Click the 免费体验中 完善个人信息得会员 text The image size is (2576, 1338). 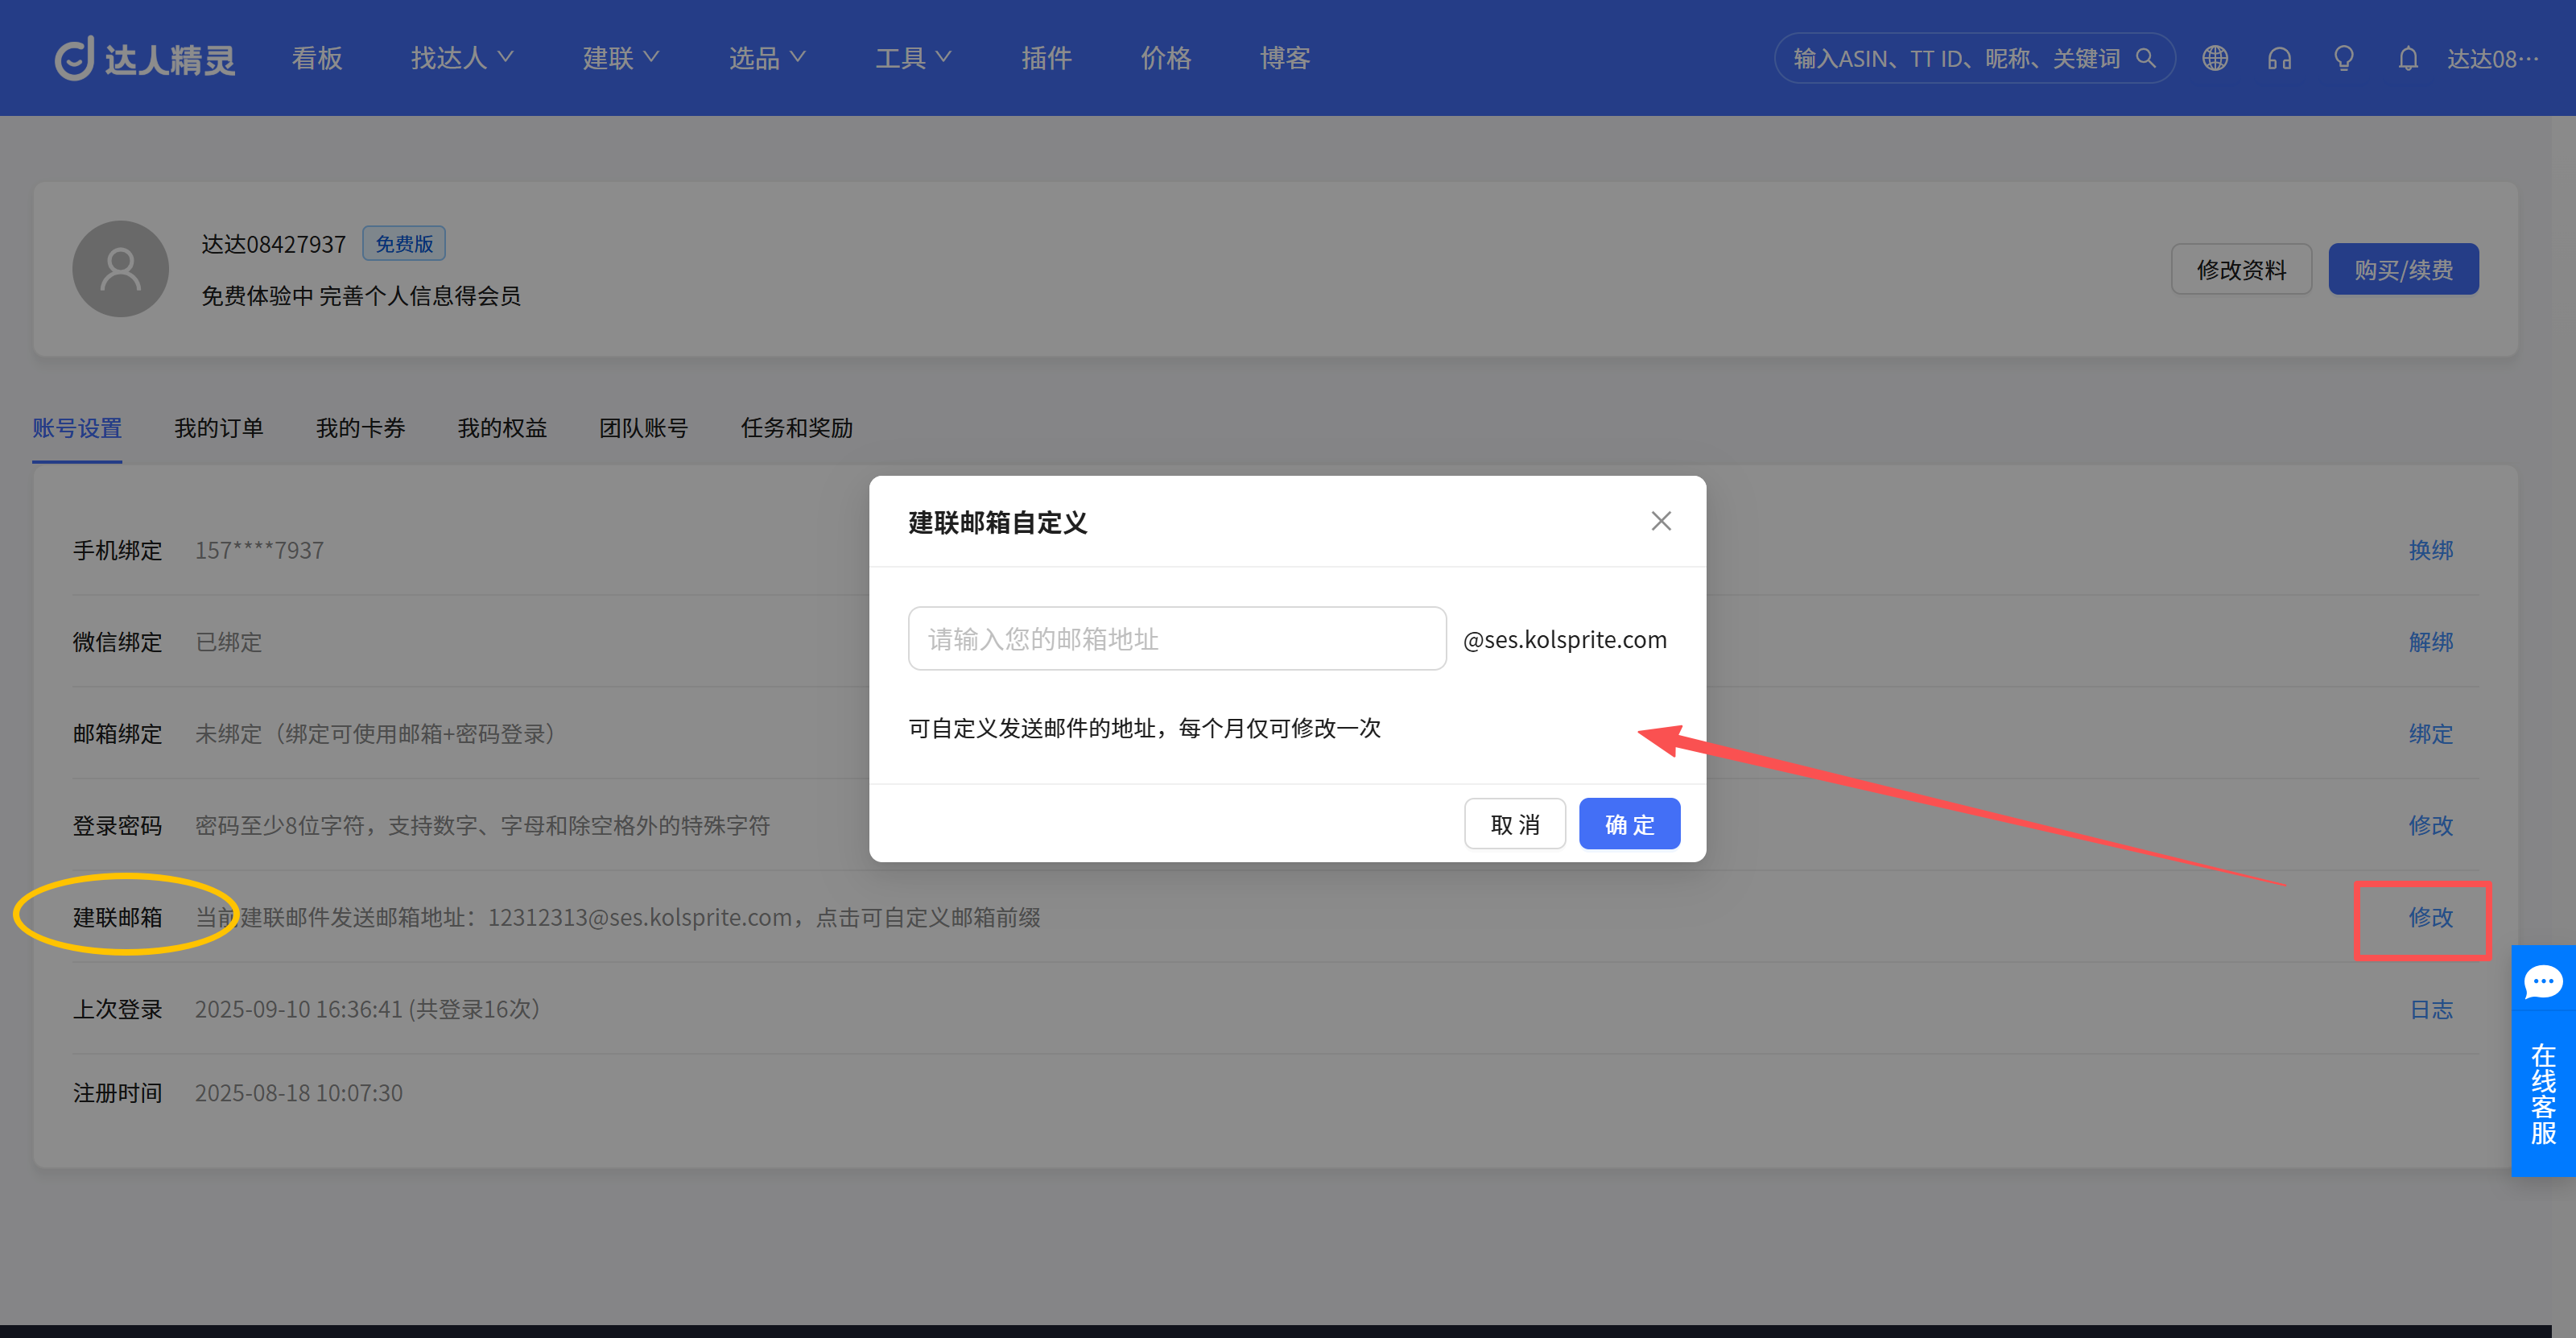point(361,296)
